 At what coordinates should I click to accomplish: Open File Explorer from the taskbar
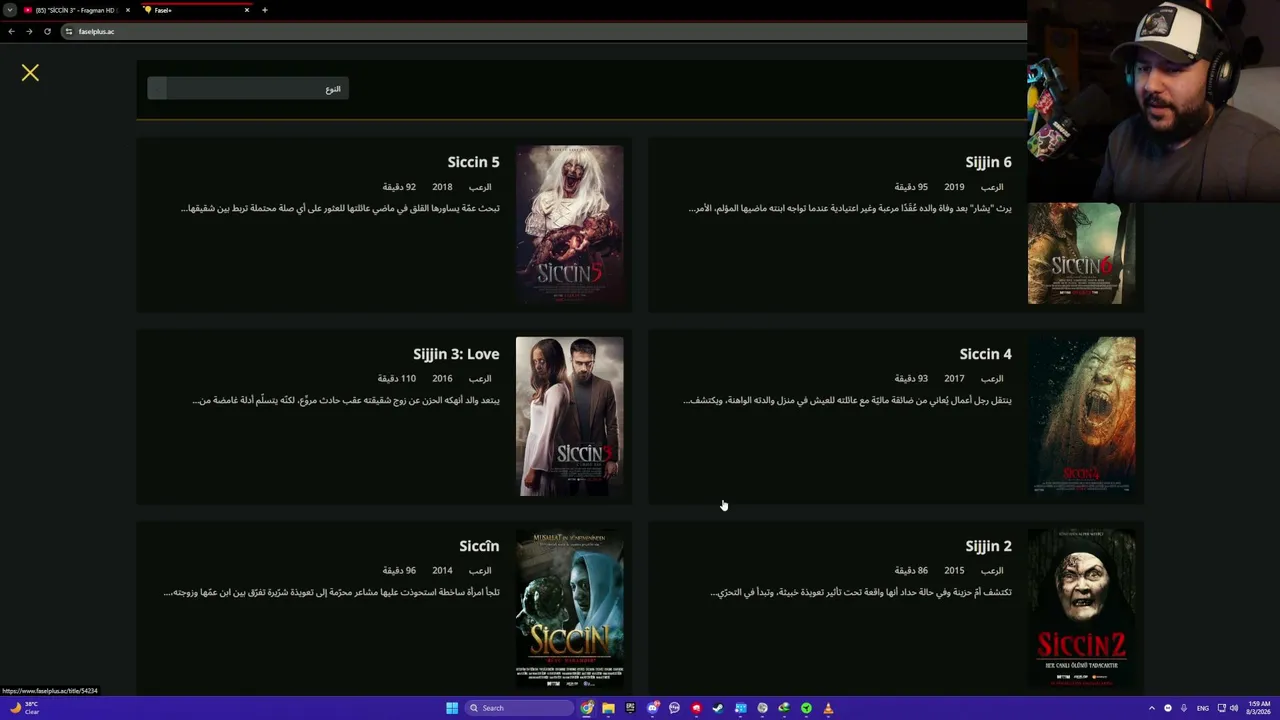[x=608, y=708]
